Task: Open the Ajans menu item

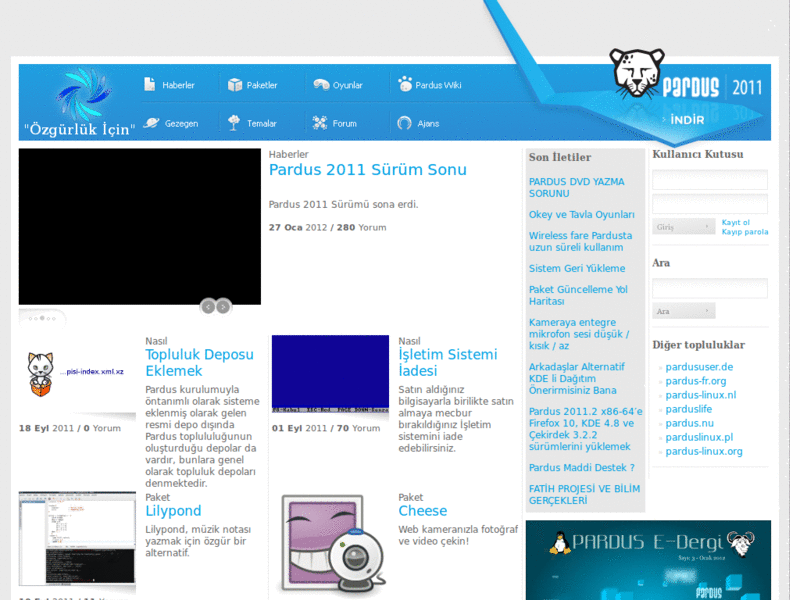Action: point(428,123)
